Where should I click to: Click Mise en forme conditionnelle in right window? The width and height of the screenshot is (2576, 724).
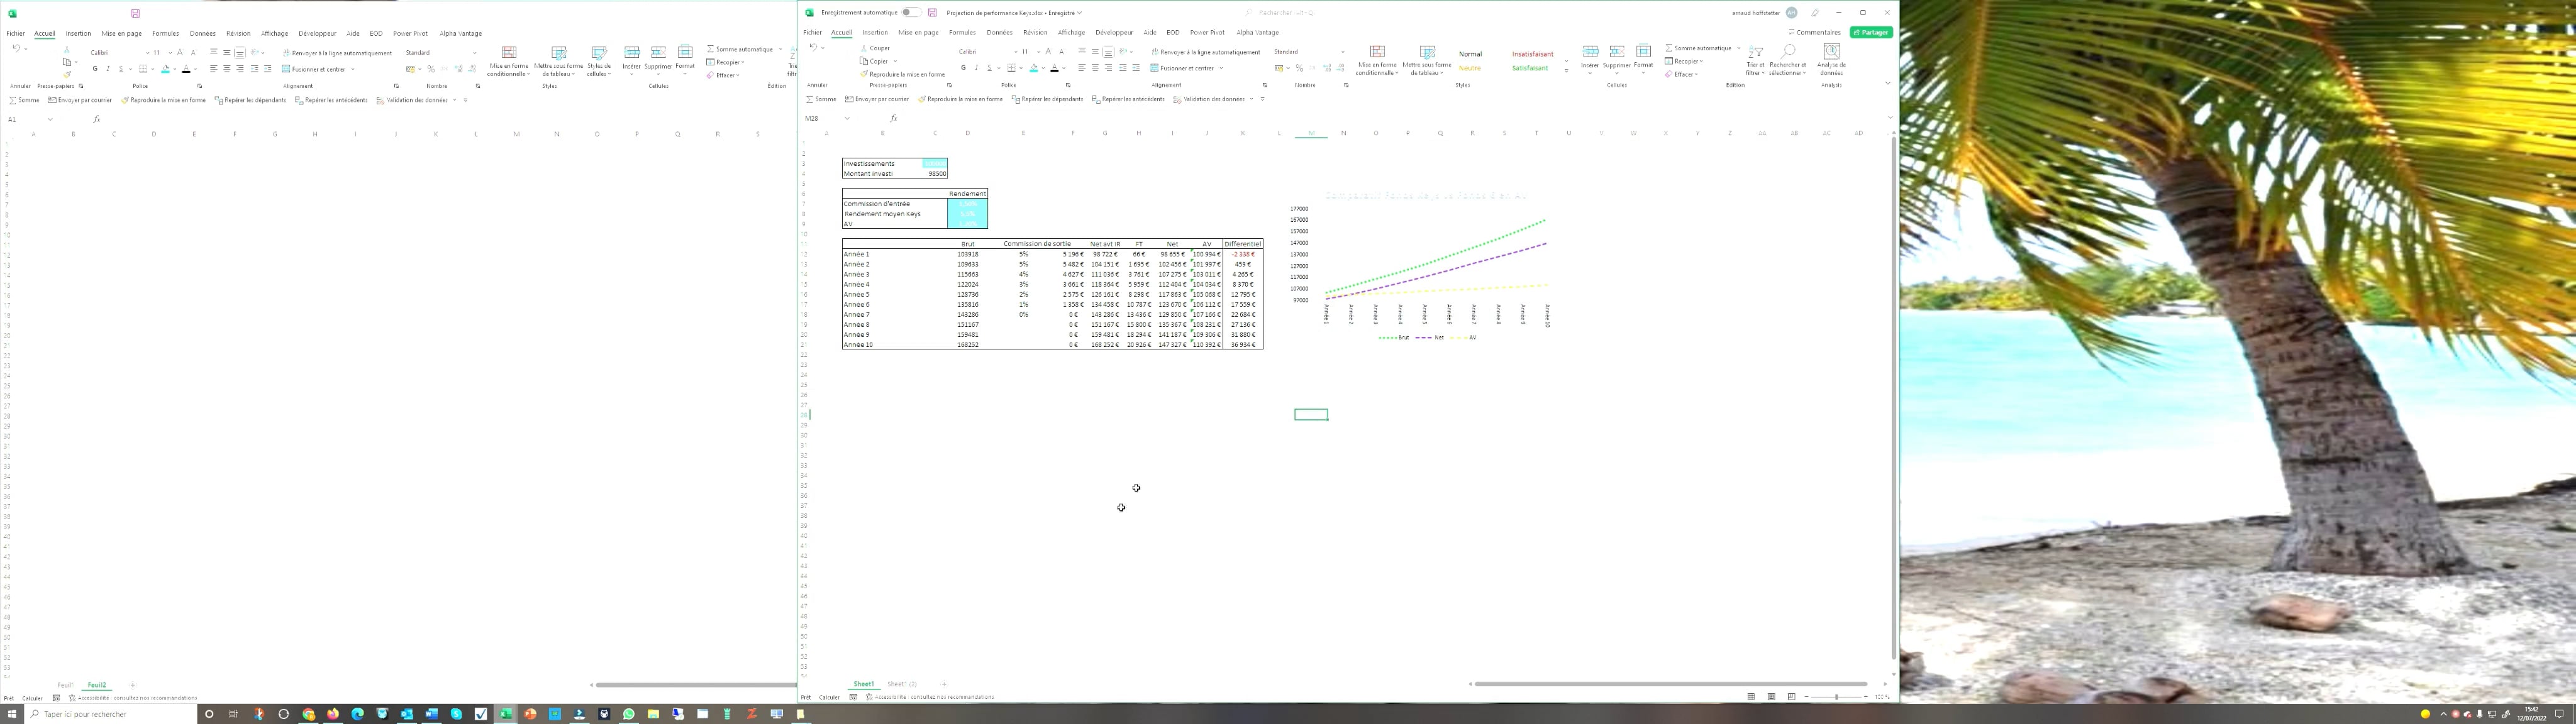[x=1377, y=61]
